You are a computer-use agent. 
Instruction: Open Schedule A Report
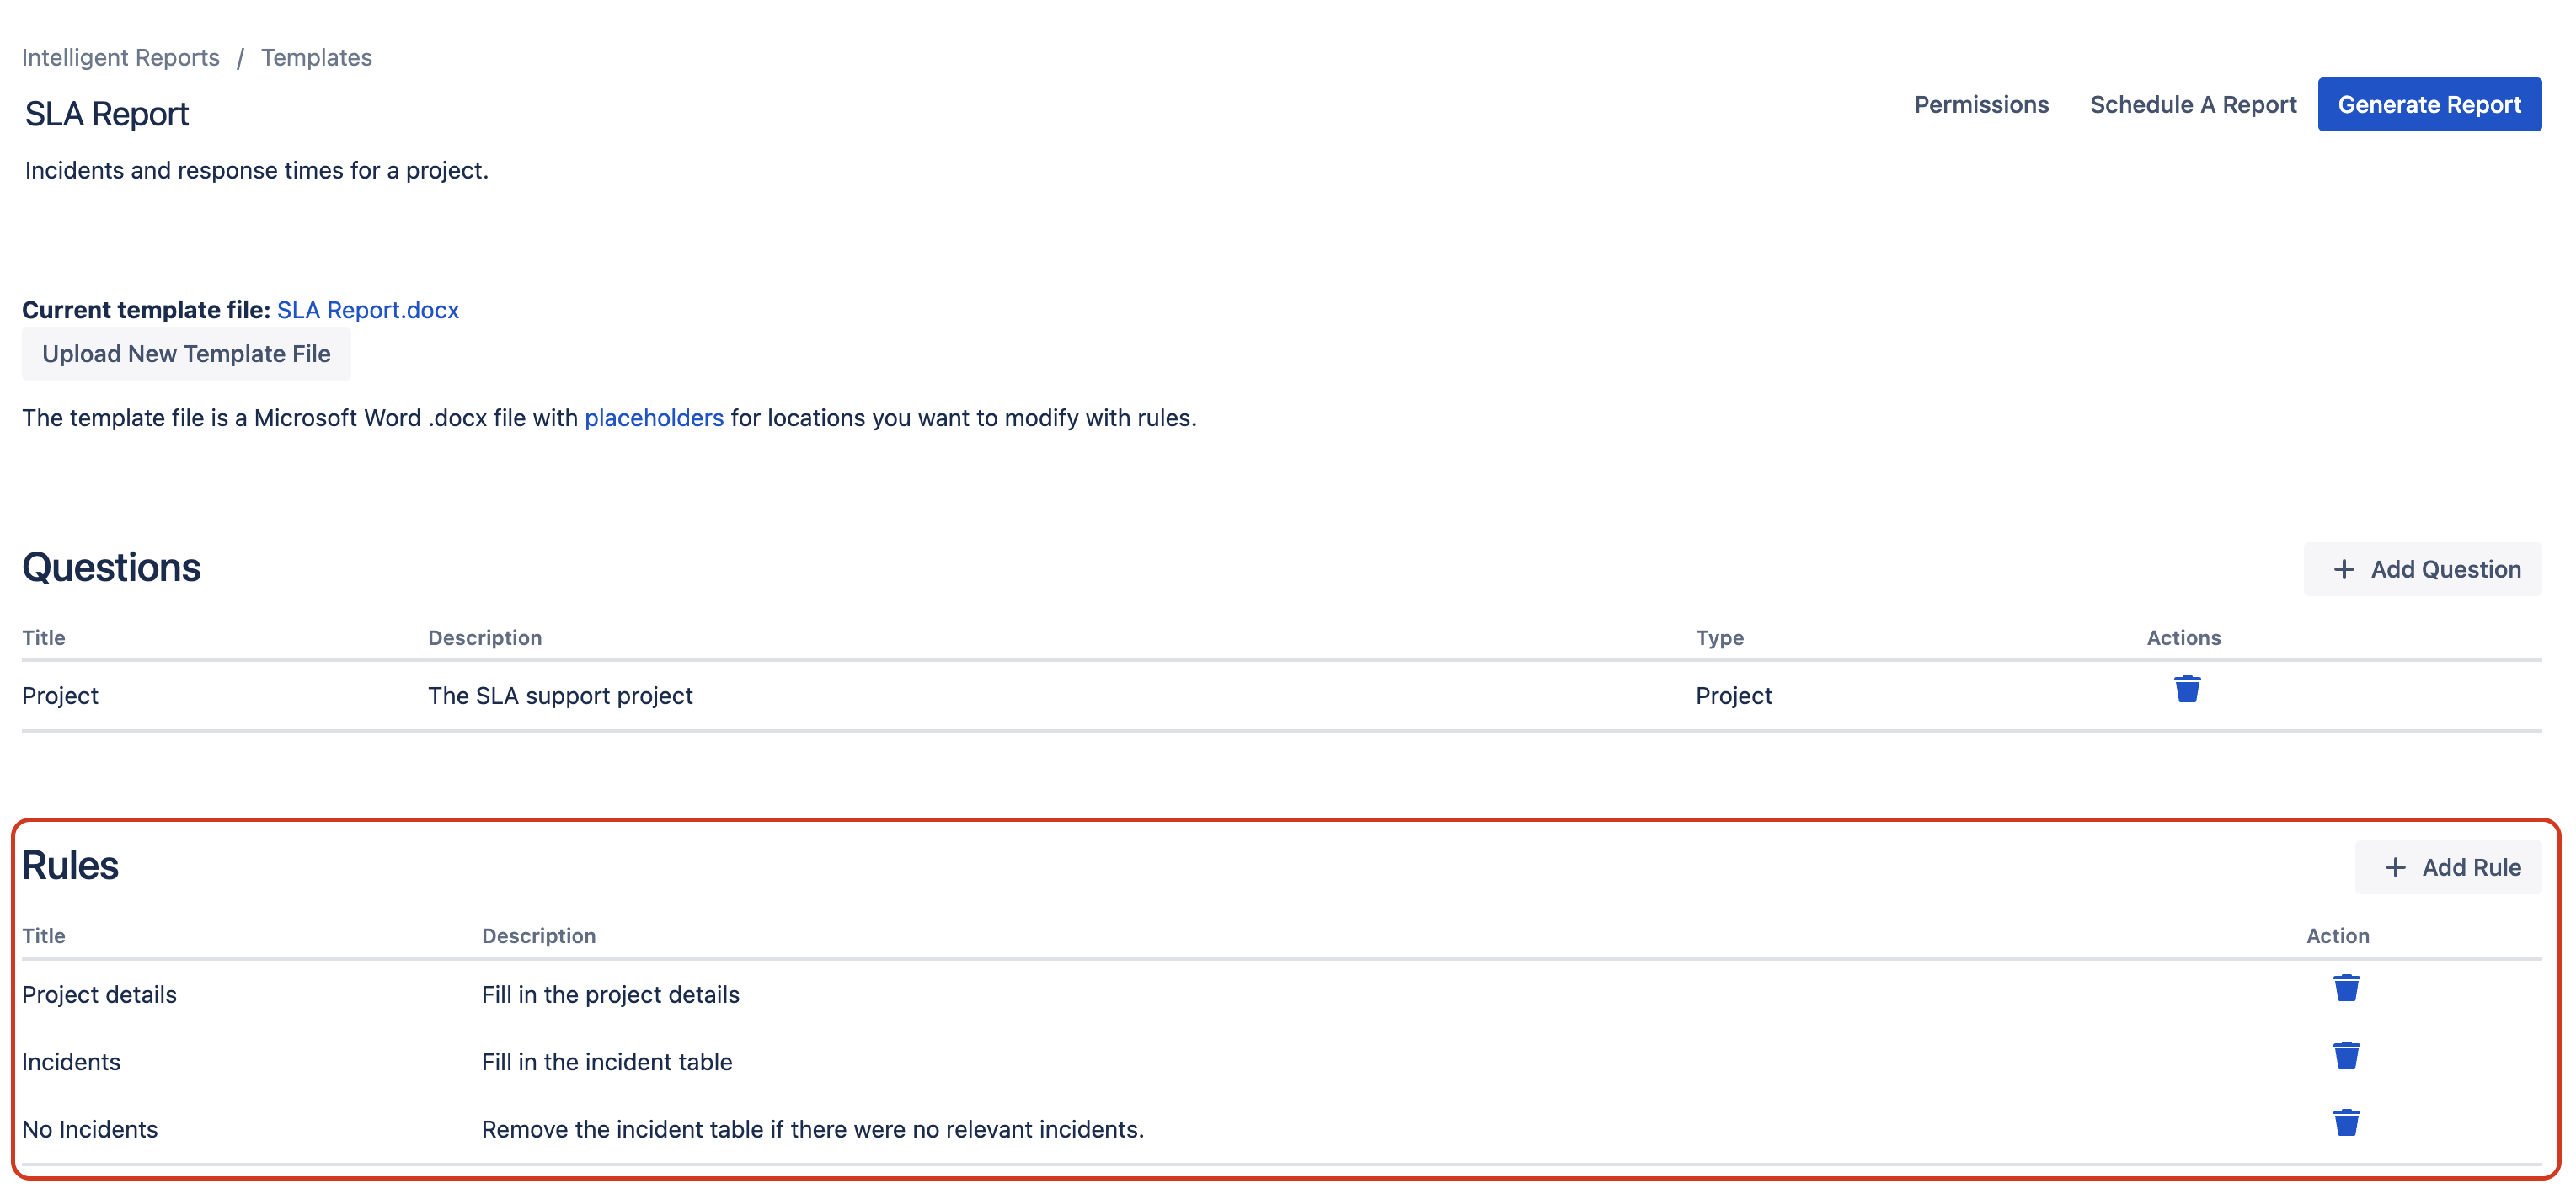tap(2192, 104)
